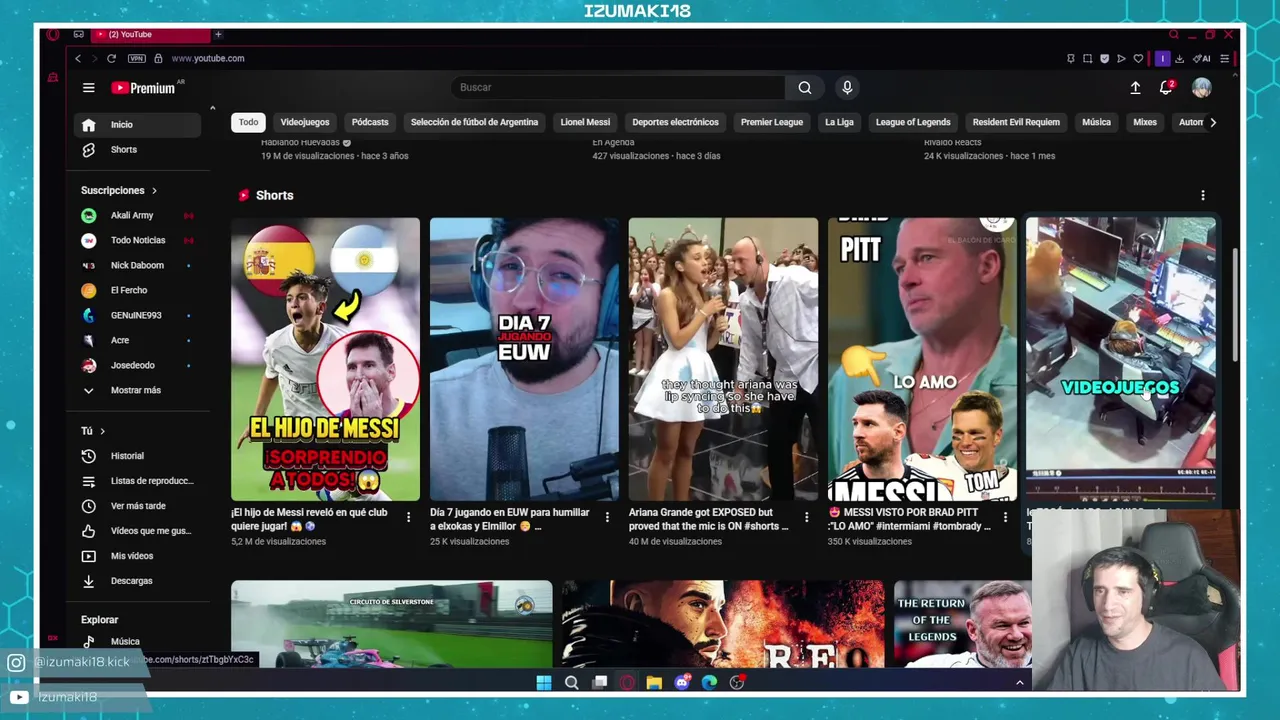Click the heart bookmark icon in address bar

[x=1138, y=58]
